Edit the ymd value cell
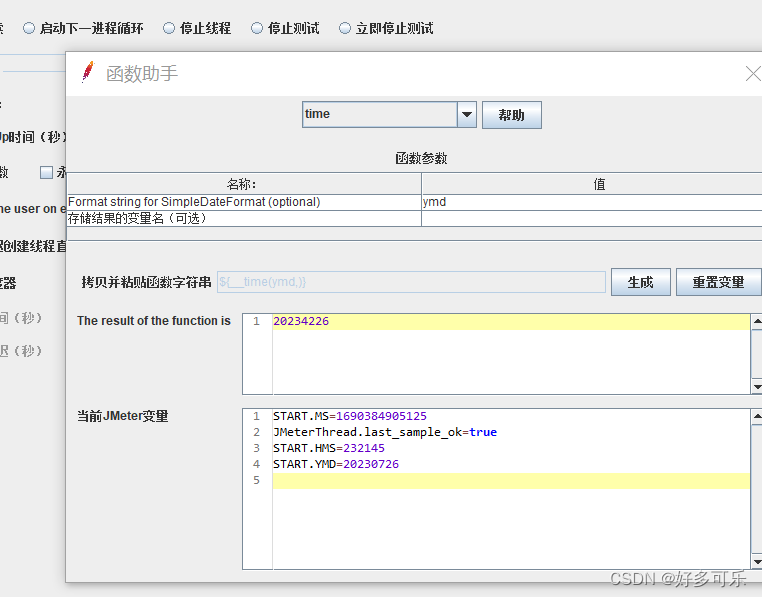Screen dimensions: 762x597 point(591,202)
